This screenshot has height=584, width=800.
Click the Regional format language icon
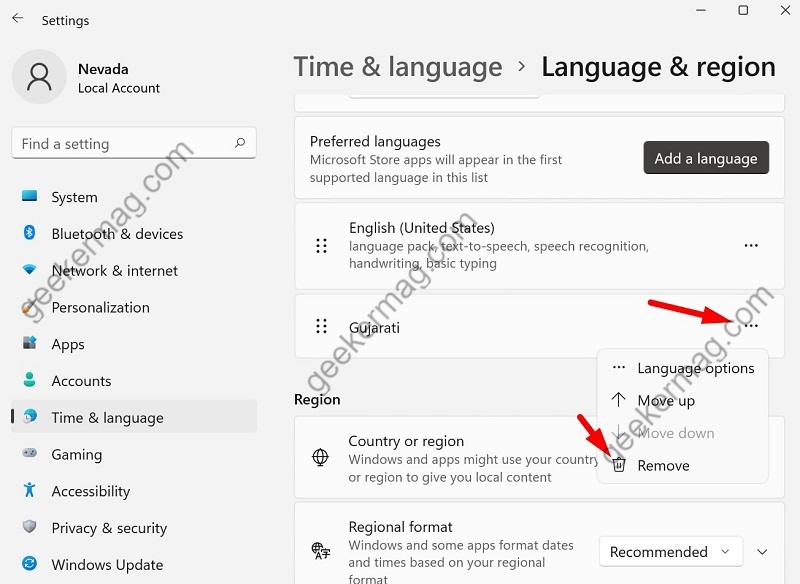pyautogui.click(x=321, y=551)
